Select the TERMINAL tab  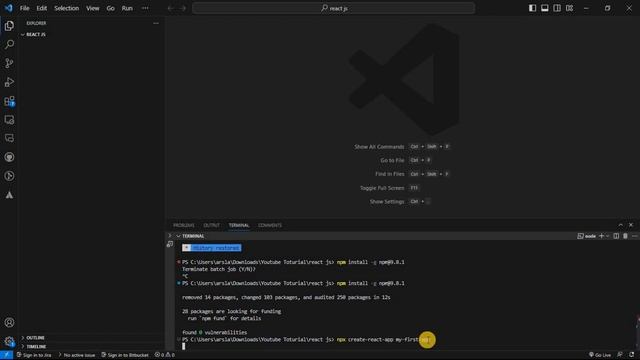(239, 225)
